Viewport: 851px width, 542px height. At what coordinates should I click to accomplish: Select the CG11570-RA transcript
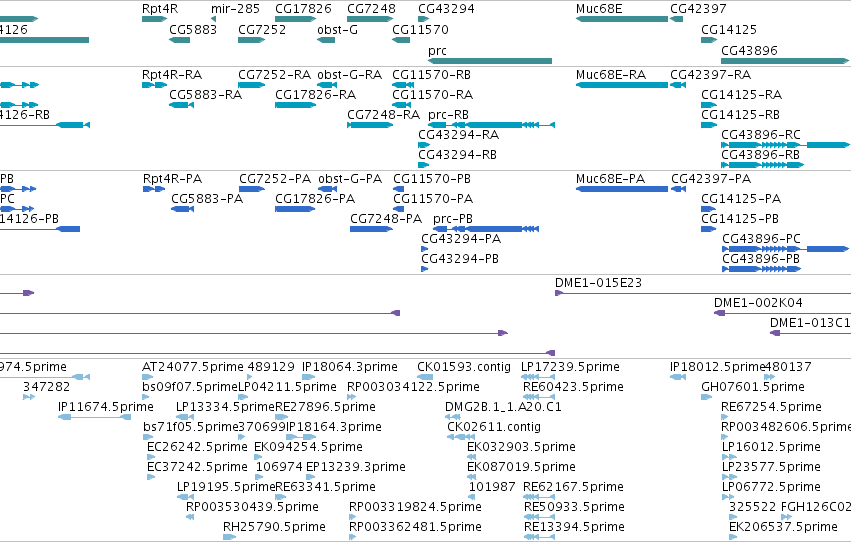click(x=400, y=105)
